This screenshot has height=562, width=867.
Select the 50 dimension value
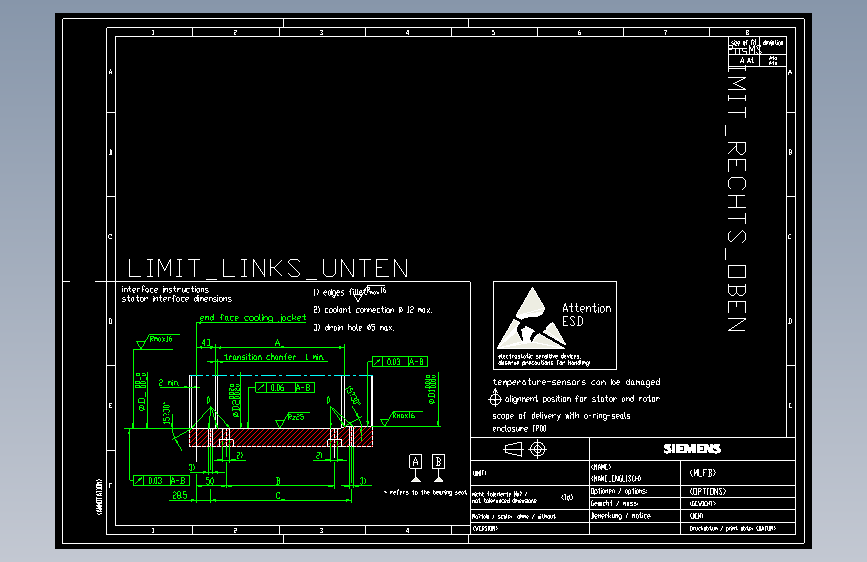tap(210, 481)
